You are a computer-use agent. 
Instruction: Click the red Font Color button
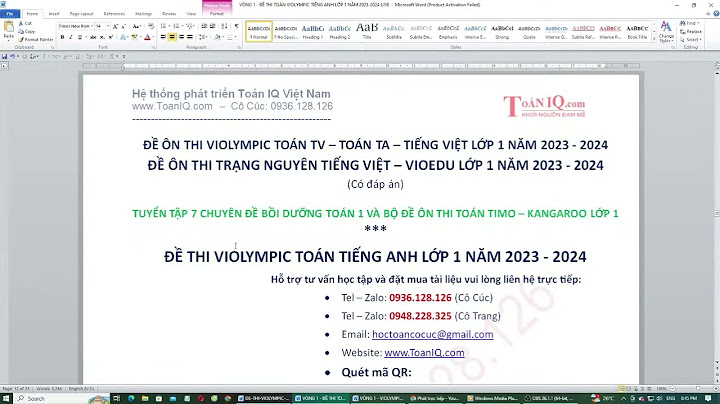click(x=147, y=37)
